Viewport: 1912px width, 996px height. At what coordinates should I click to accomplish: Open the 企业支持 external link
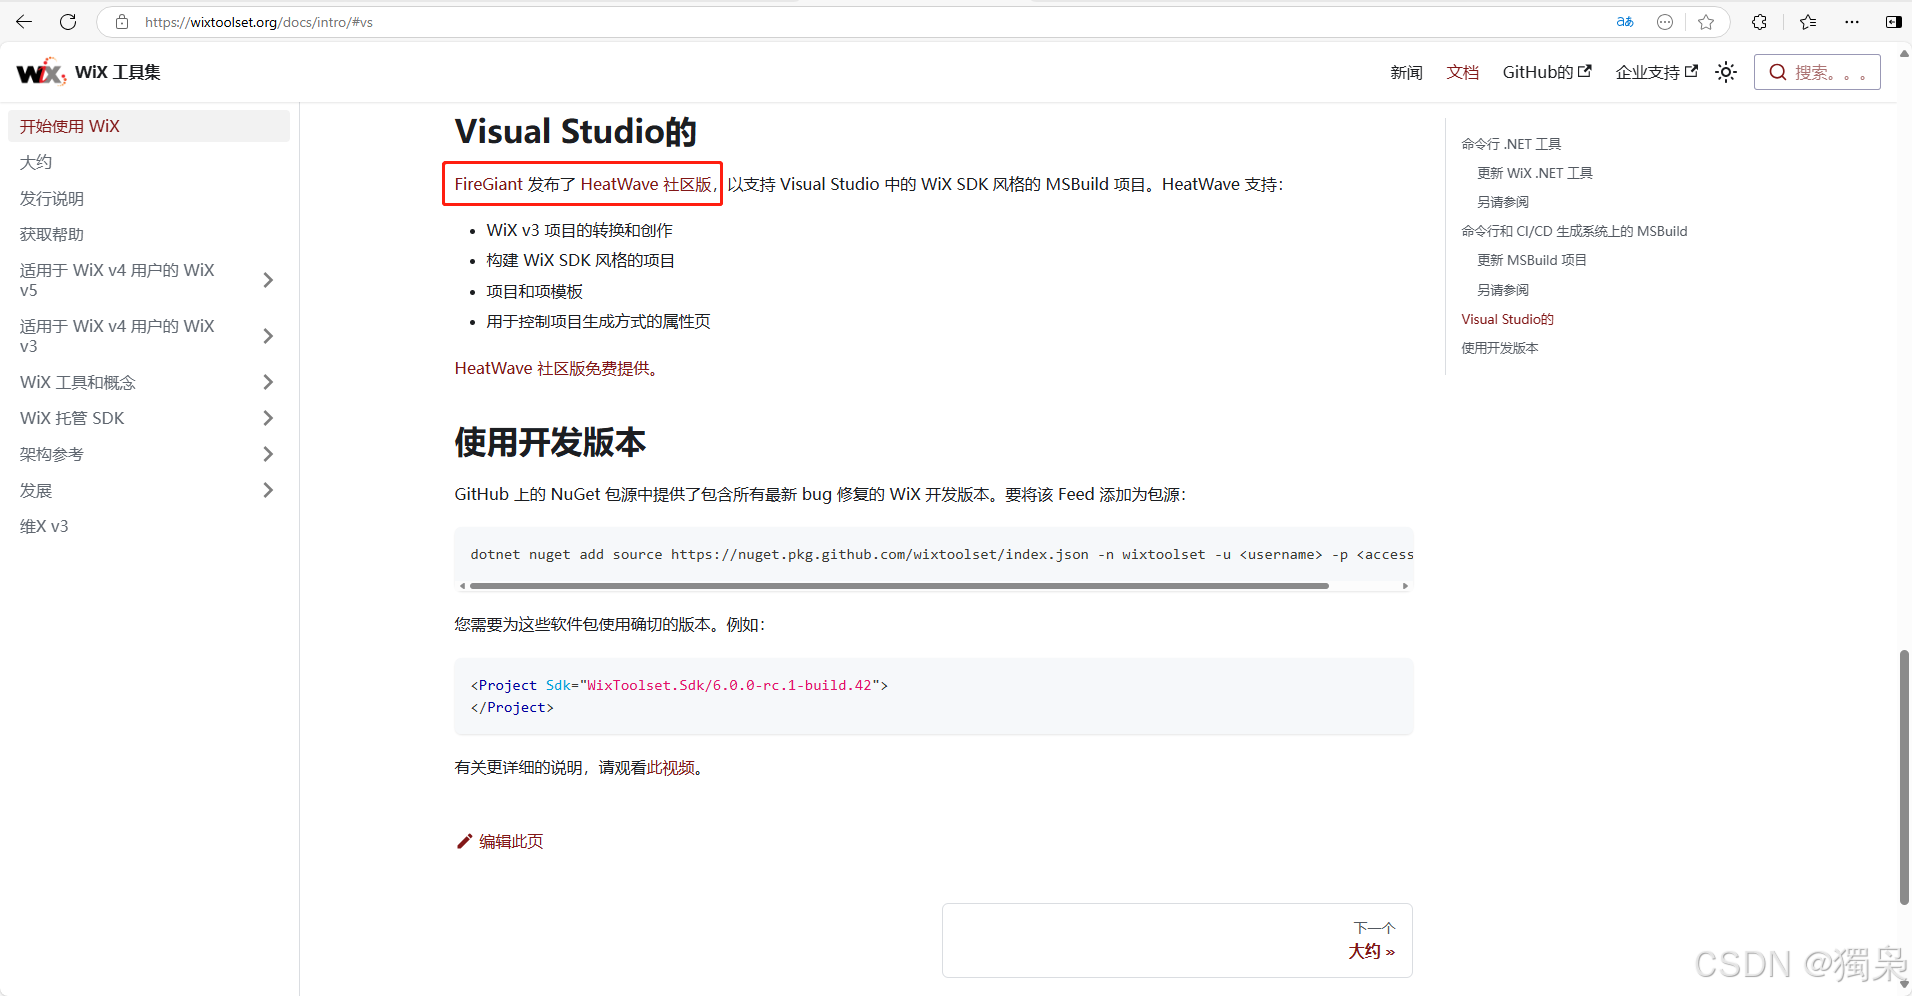(x=1656, y=72)
